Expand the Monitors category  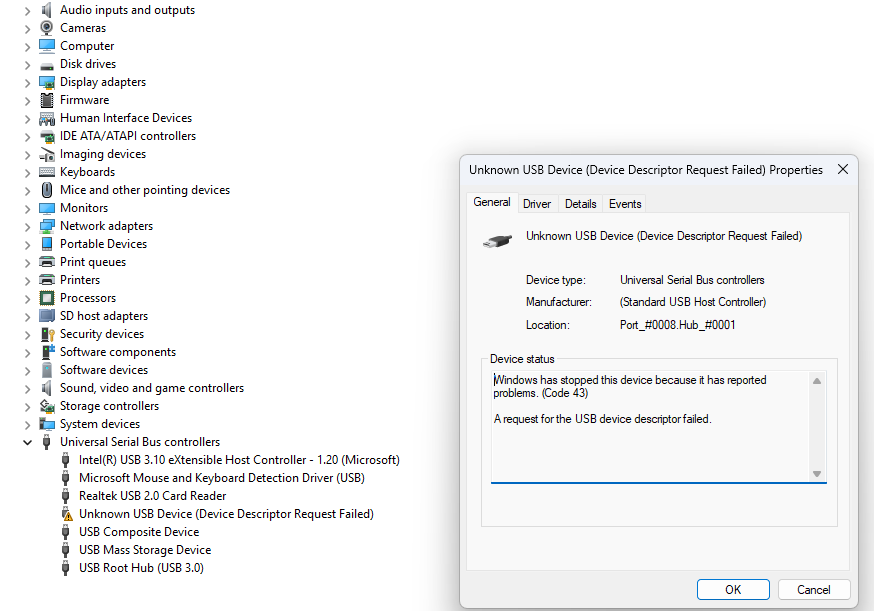pos(27,209)
